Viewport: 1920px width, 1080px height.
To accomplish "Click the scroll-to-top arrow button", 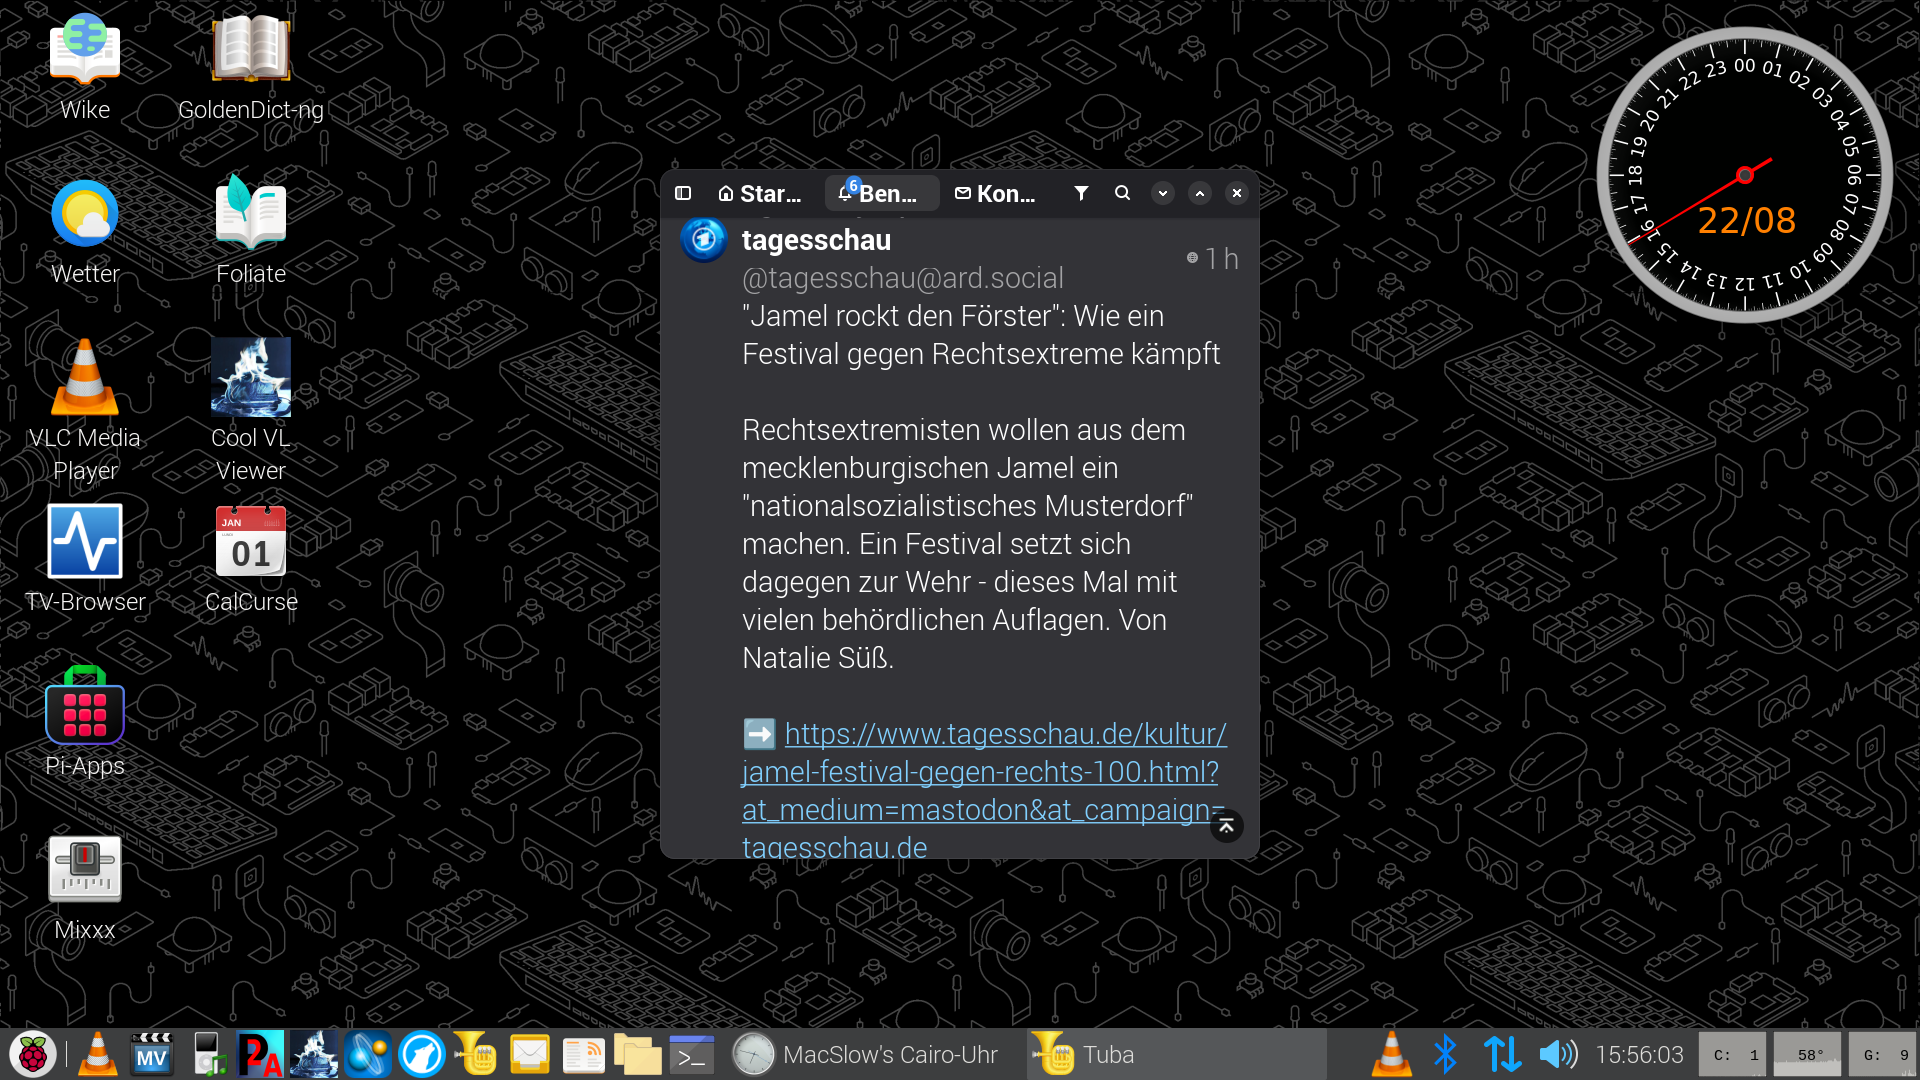I will coord(1226,826).
